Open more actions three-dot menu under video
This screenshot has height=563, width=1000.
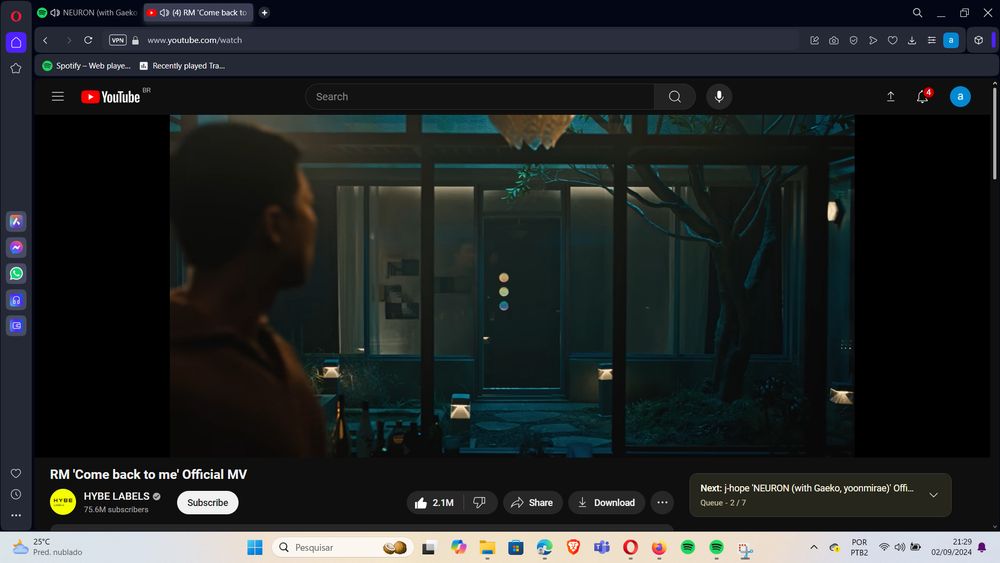click(662, 502)
